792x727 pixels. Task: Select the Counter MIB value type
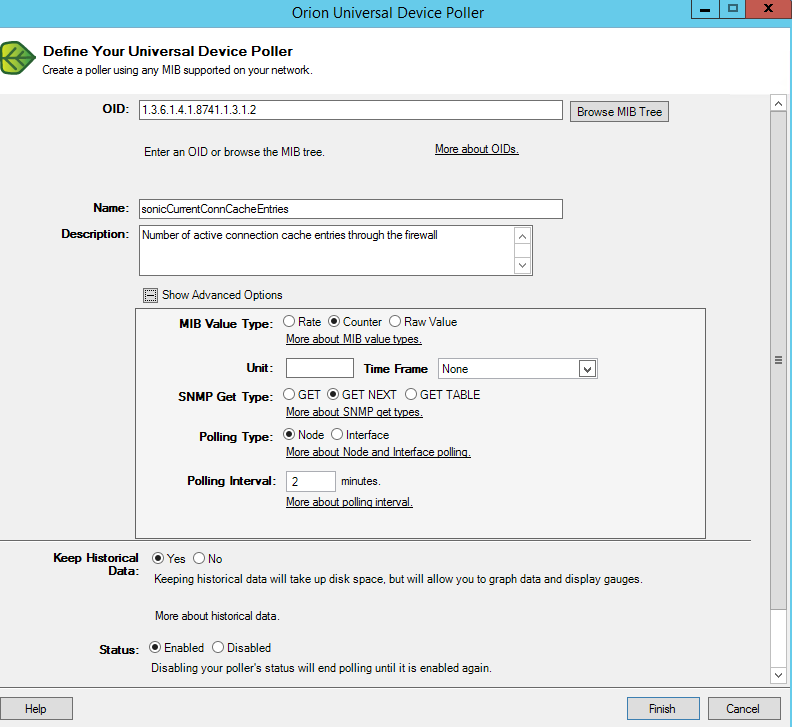point(334,321)
